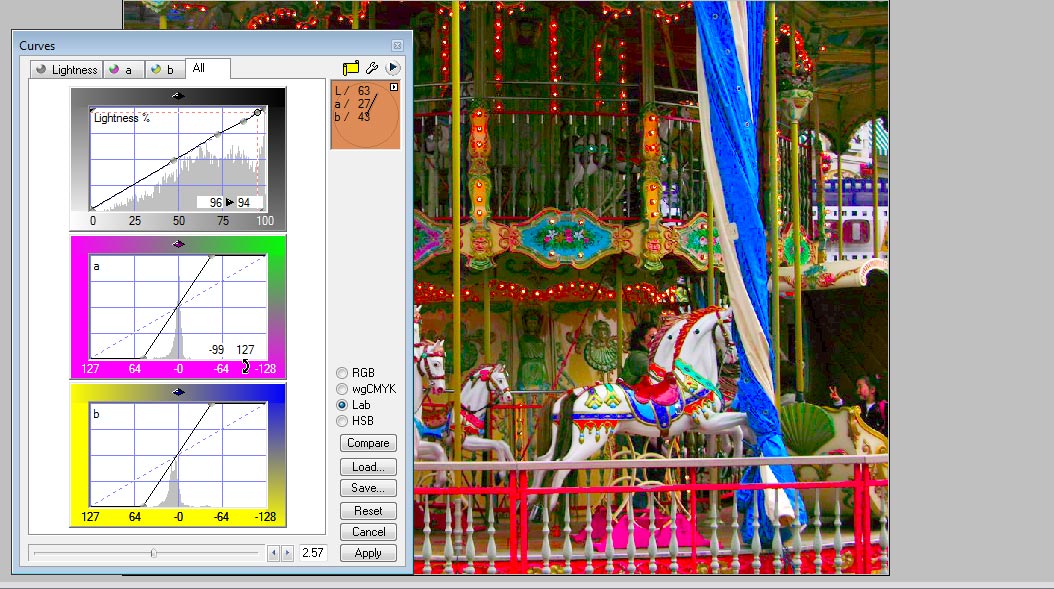The image size is (1054, 589).
Task: Select the Lightness curve point near 87
Action: [x=243, y=121]
